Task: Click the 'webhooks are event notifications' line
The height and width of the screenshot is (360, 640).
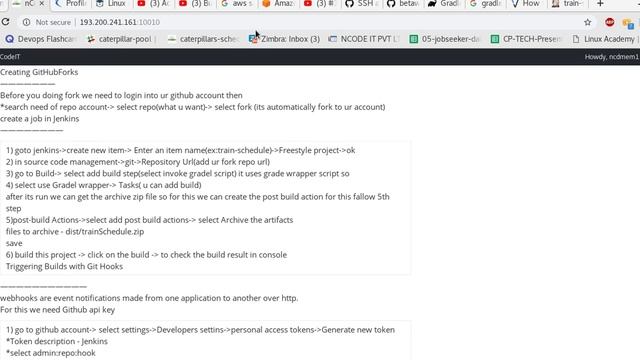Action: (149, 298)
